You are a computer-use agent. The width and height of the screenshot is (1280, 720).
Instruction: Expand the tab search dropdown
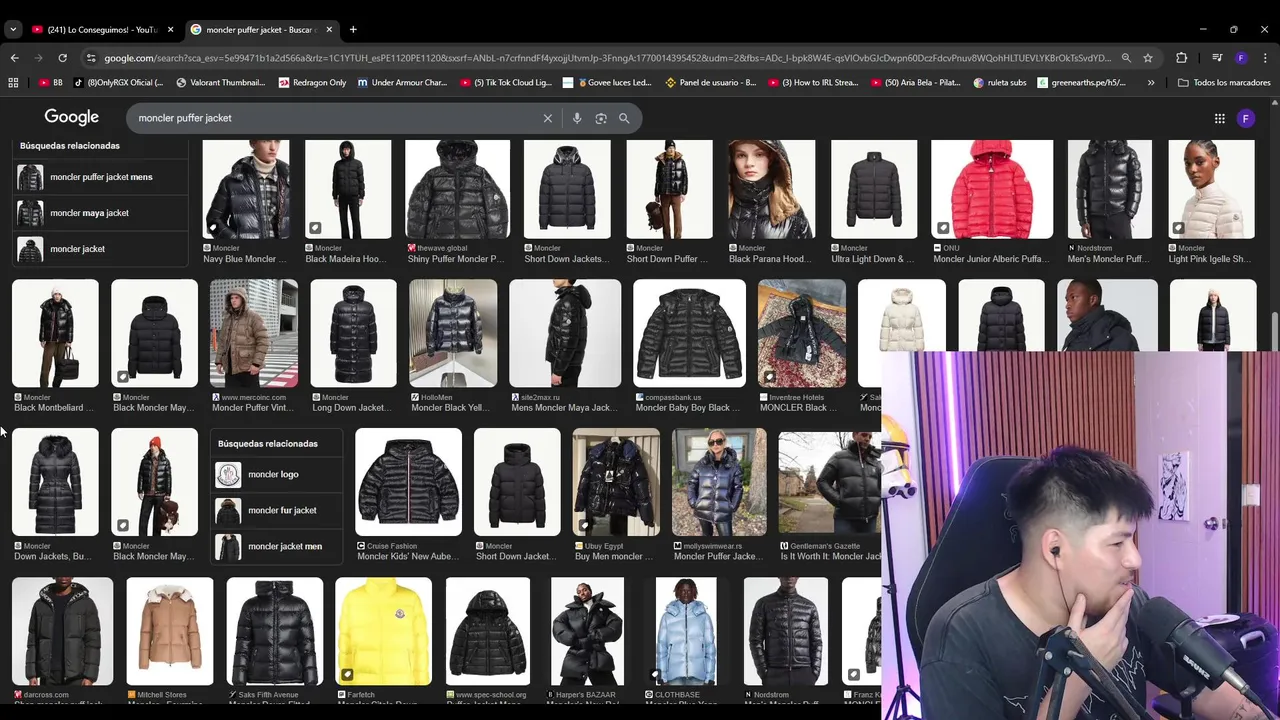[x=13, y=29]
